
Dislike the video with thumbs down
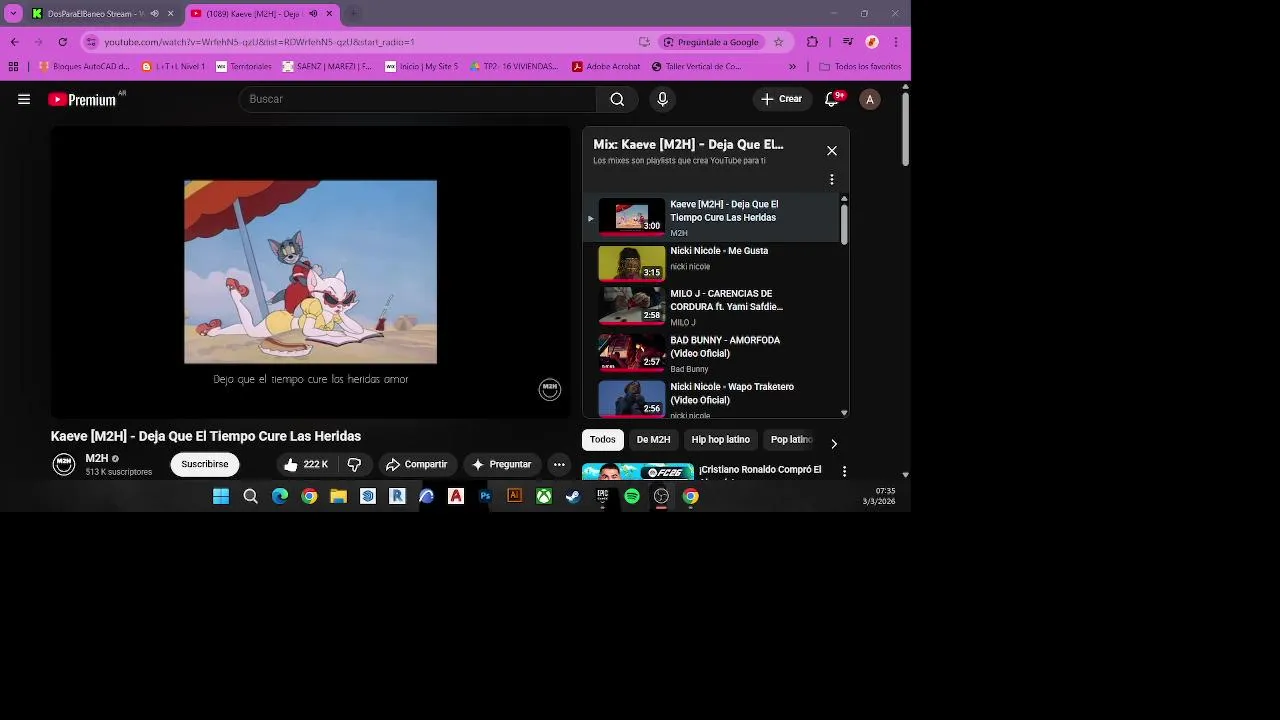point(354,464)
